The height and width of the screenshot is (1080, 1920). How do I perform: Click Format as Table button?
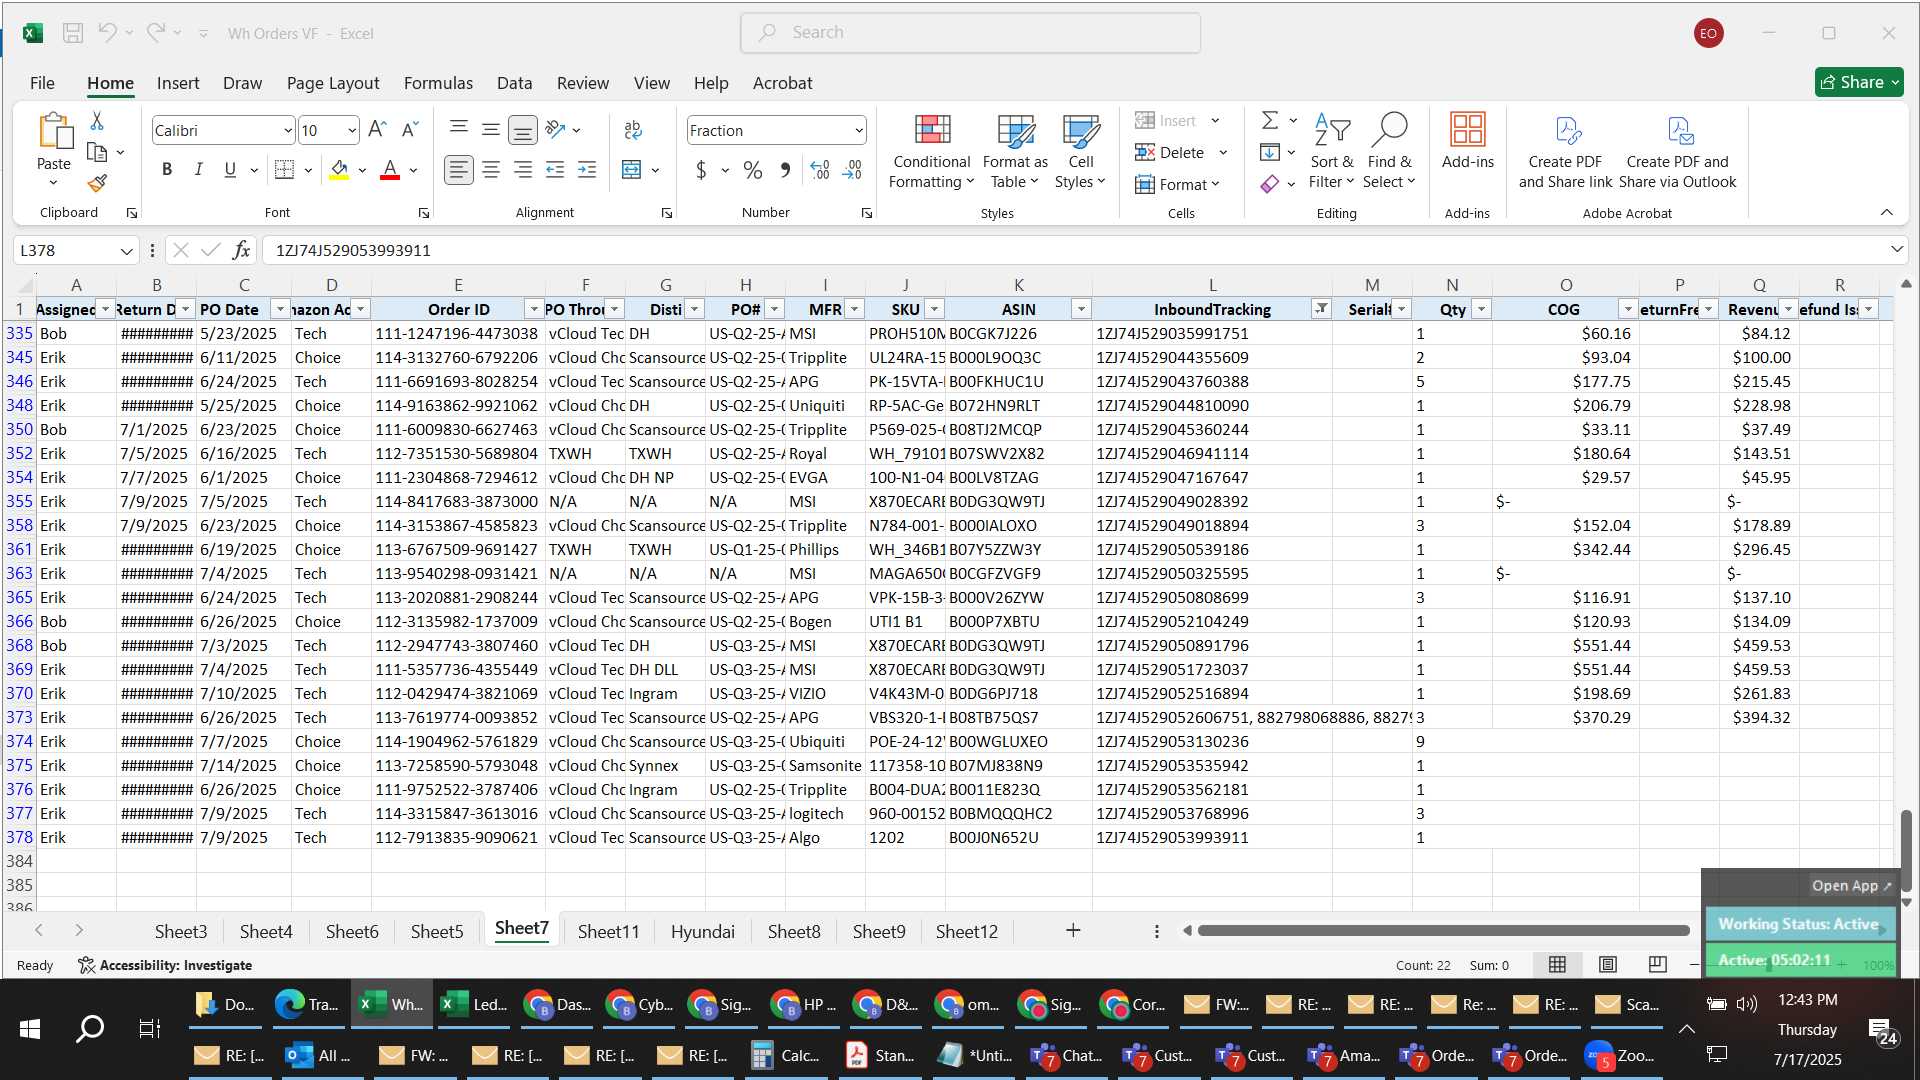(x=1015, y=151)
